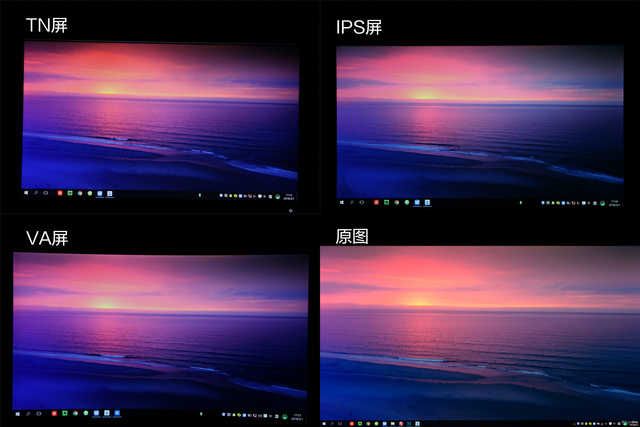Screen dimensions: 640x427
Task: Open Task View on the TN屏 screen
Action: click(x=46, y=193)
